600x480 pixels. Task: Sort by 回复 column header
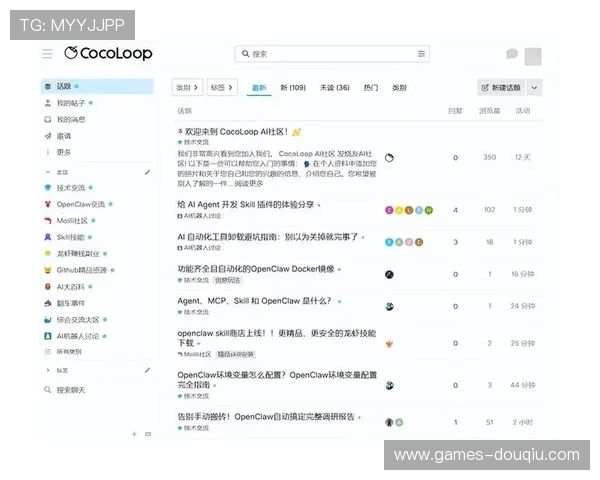(455, 111)
